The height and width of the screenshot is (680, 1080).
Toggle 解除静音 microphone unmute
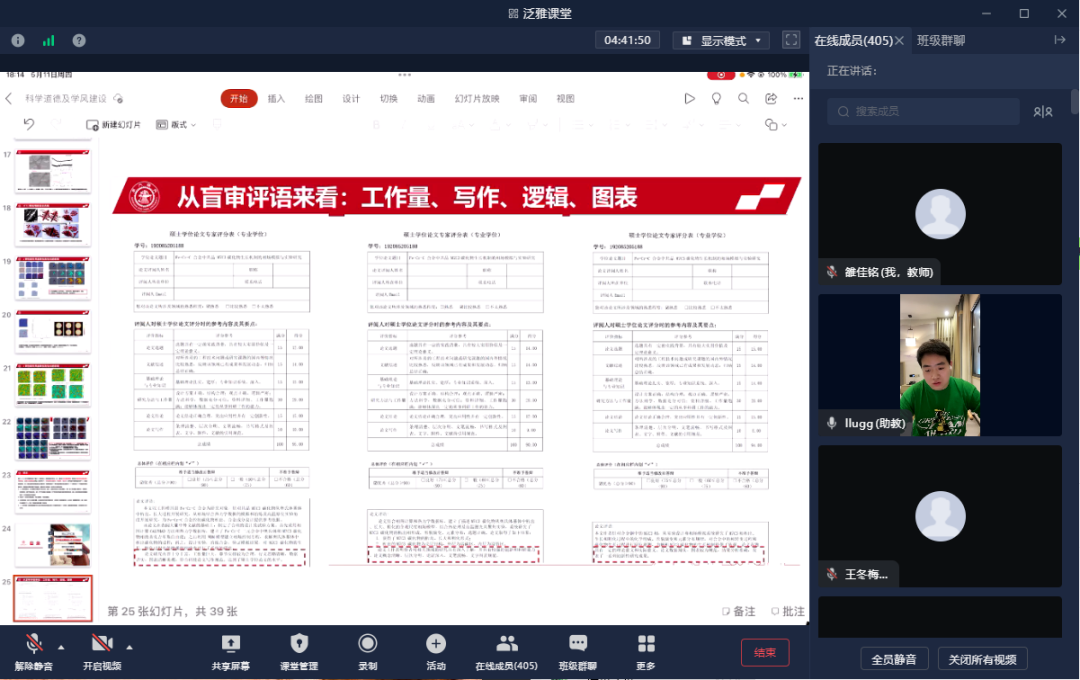point(33,644)
